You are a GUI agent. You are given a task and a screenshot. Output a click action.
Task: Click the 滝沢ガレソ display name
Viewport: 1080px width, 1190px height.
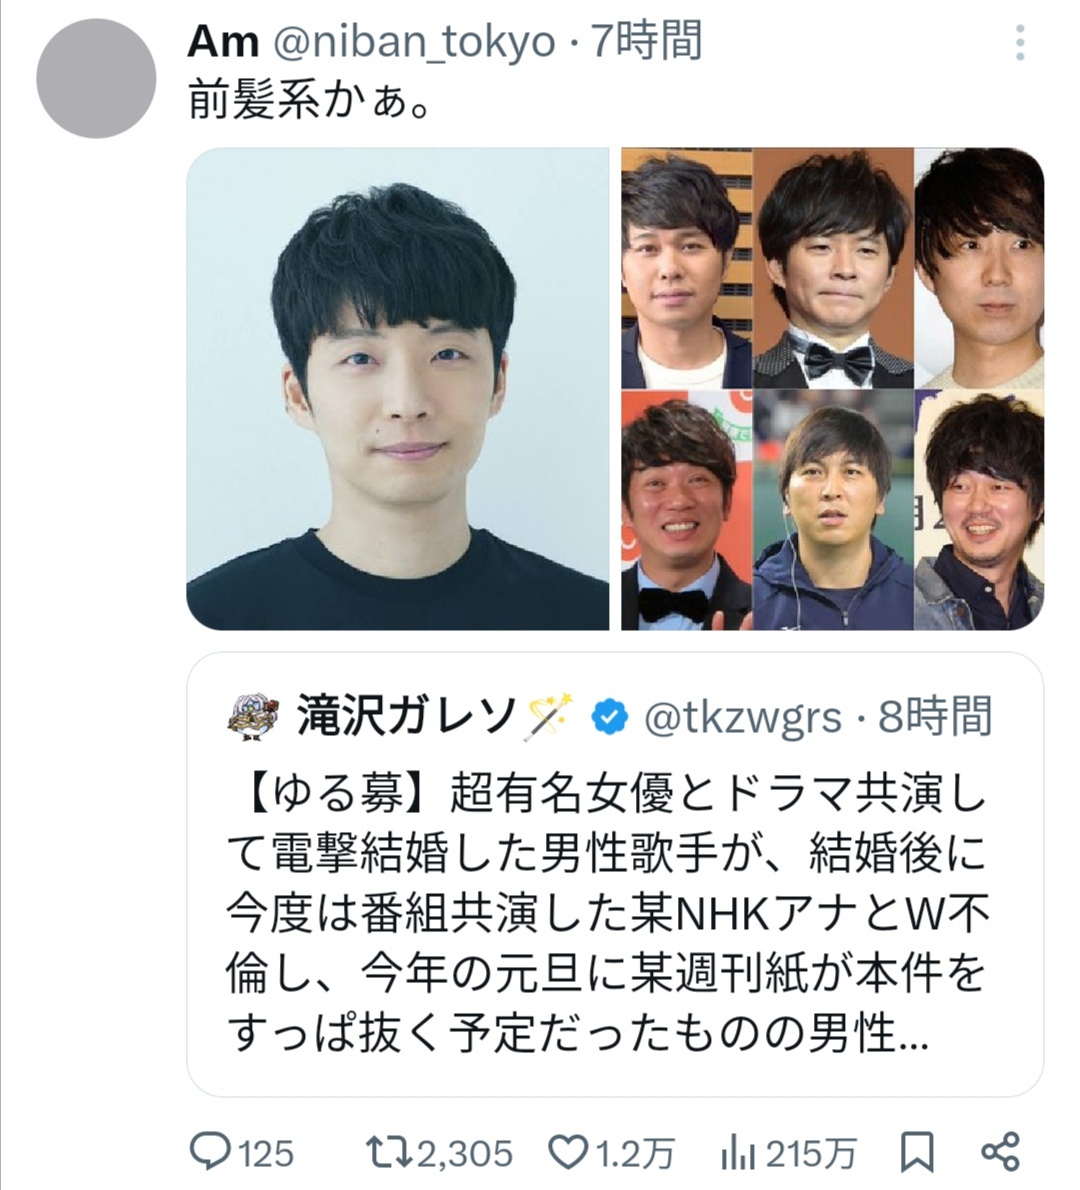click(406, 716)
